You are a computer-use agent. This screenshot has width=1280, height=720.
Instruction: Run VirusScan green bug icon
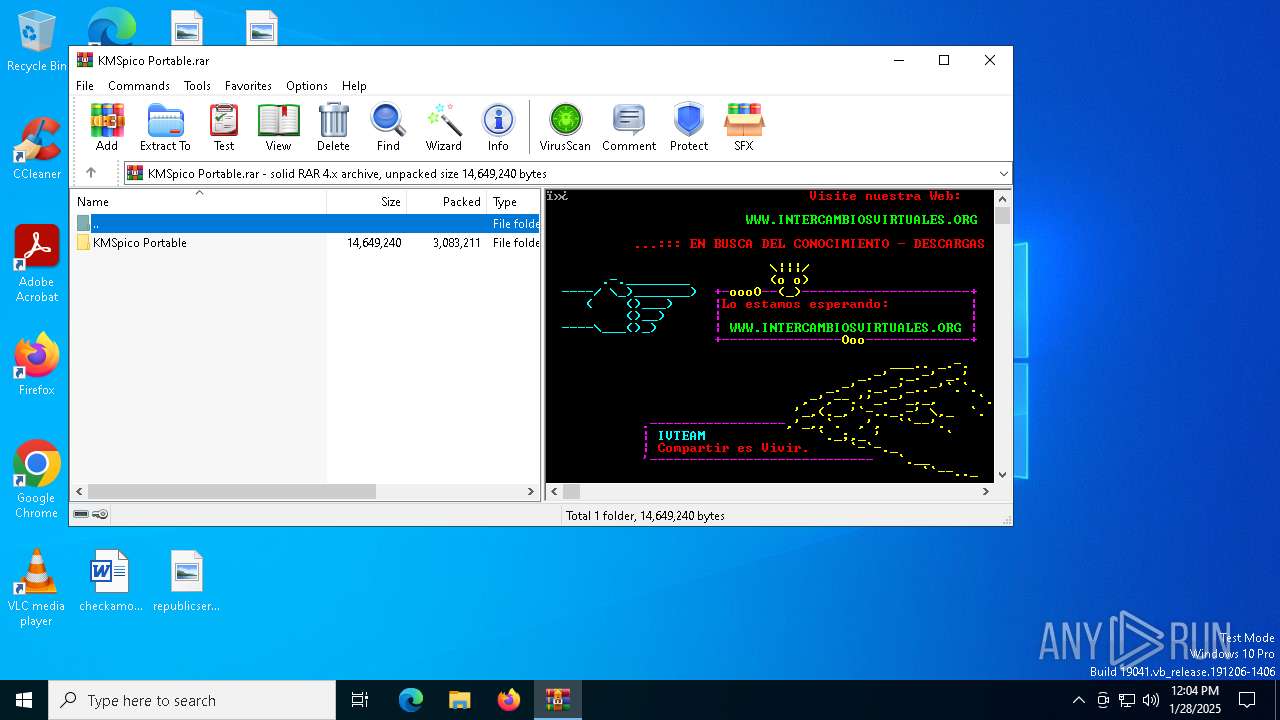point(565,127)
